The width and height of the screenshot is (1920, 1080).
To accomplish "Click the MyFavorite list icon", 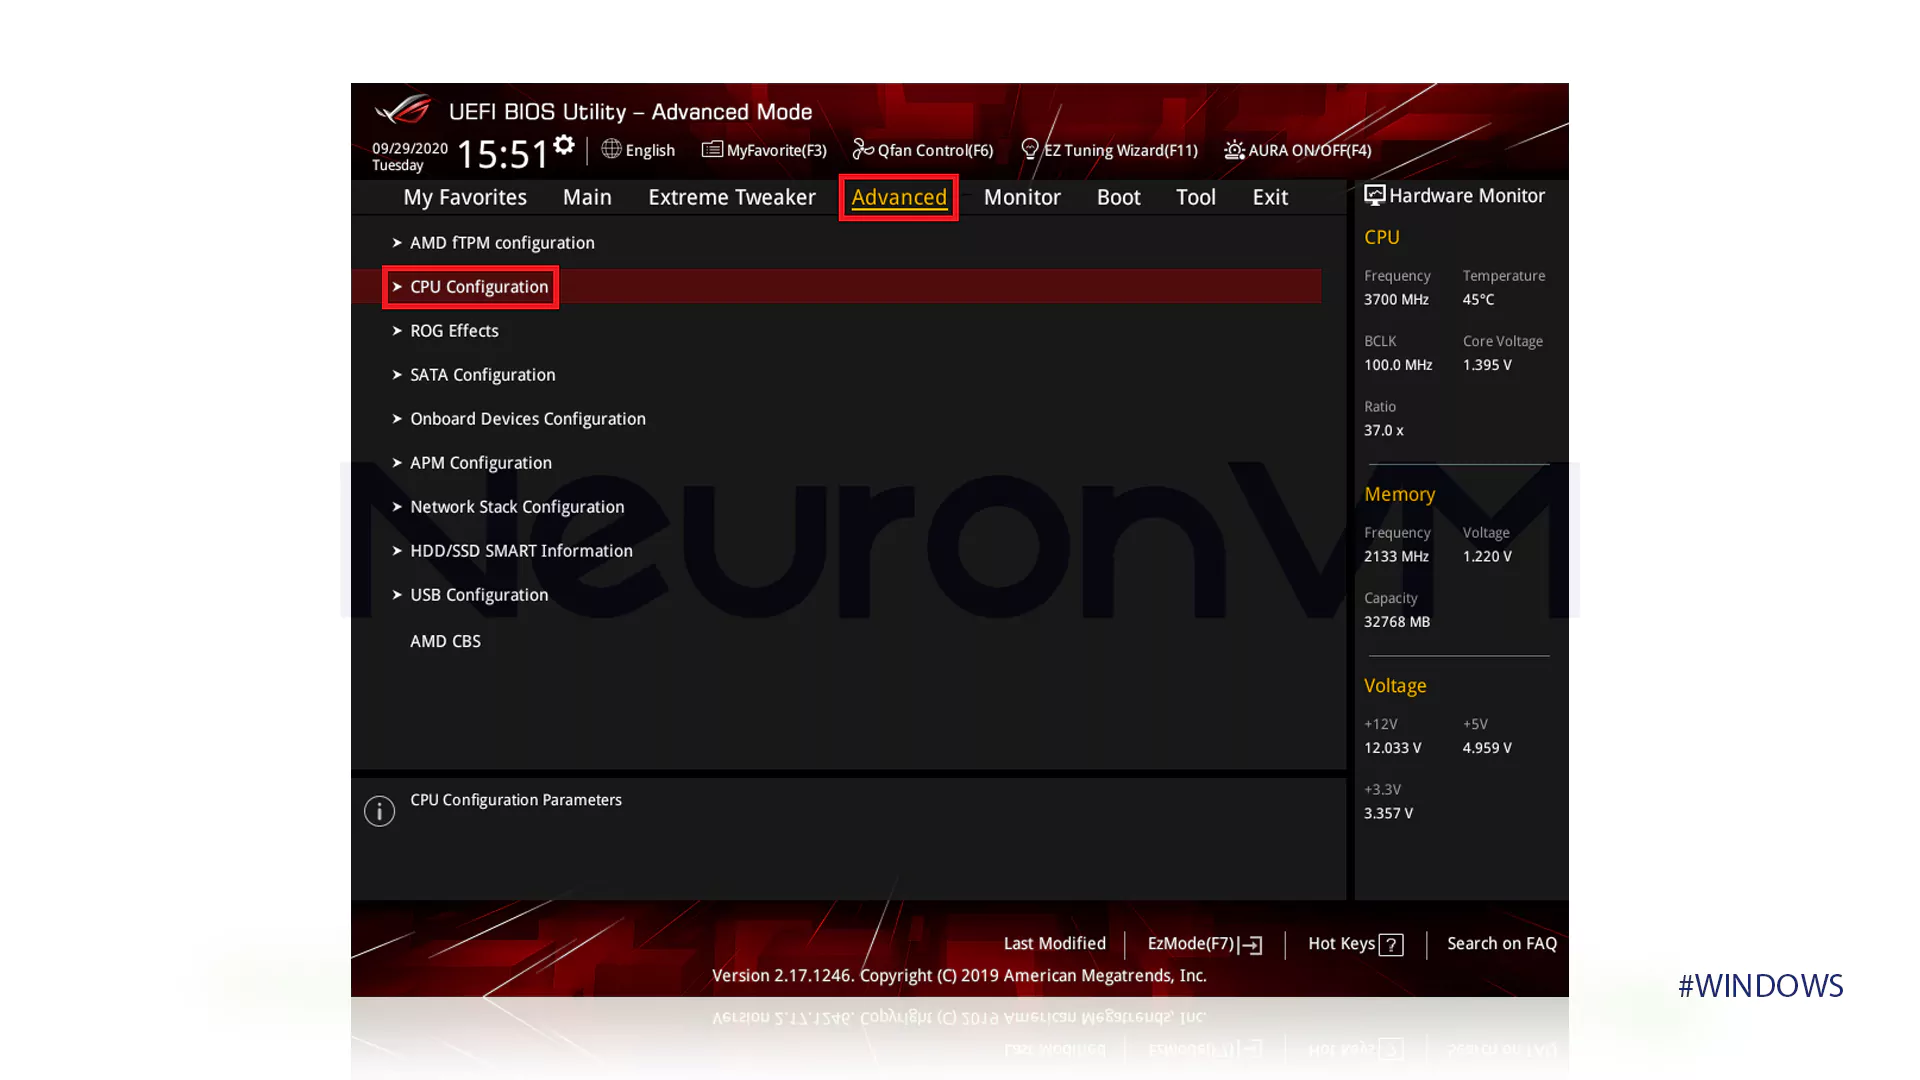I will tap(712, 149).
